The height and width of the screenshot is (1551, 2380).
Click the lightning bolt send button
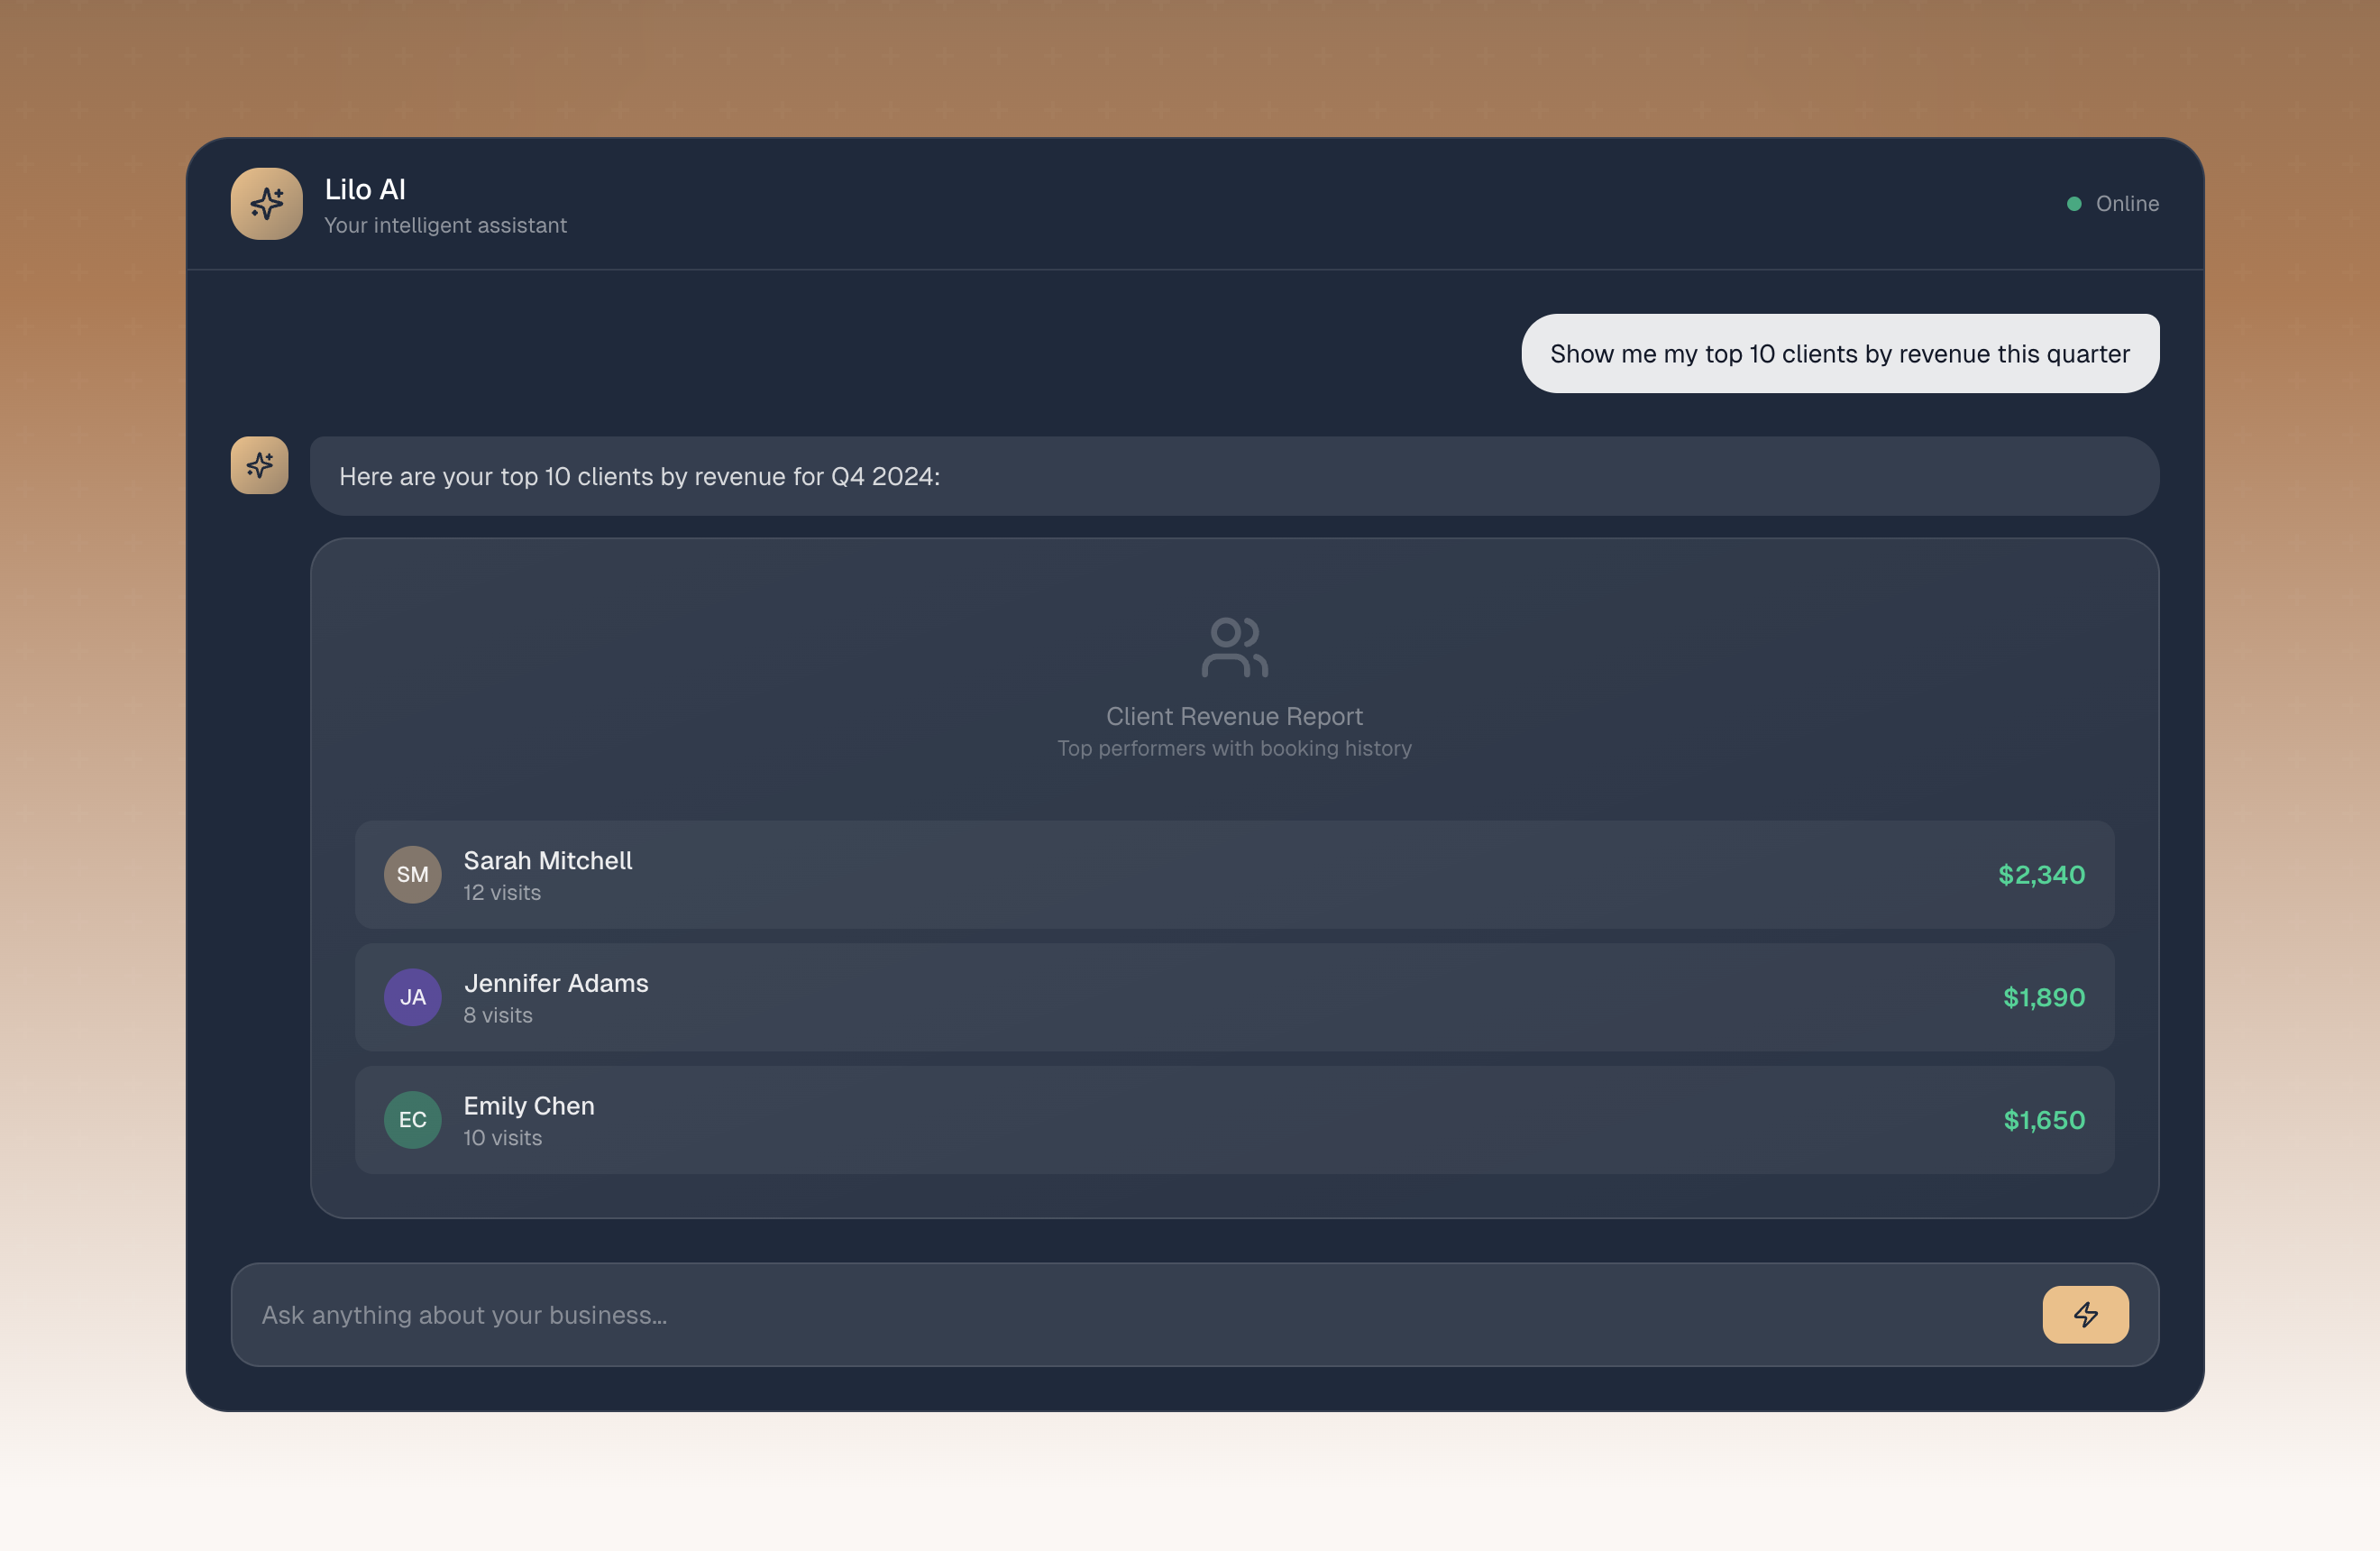2085,1314
